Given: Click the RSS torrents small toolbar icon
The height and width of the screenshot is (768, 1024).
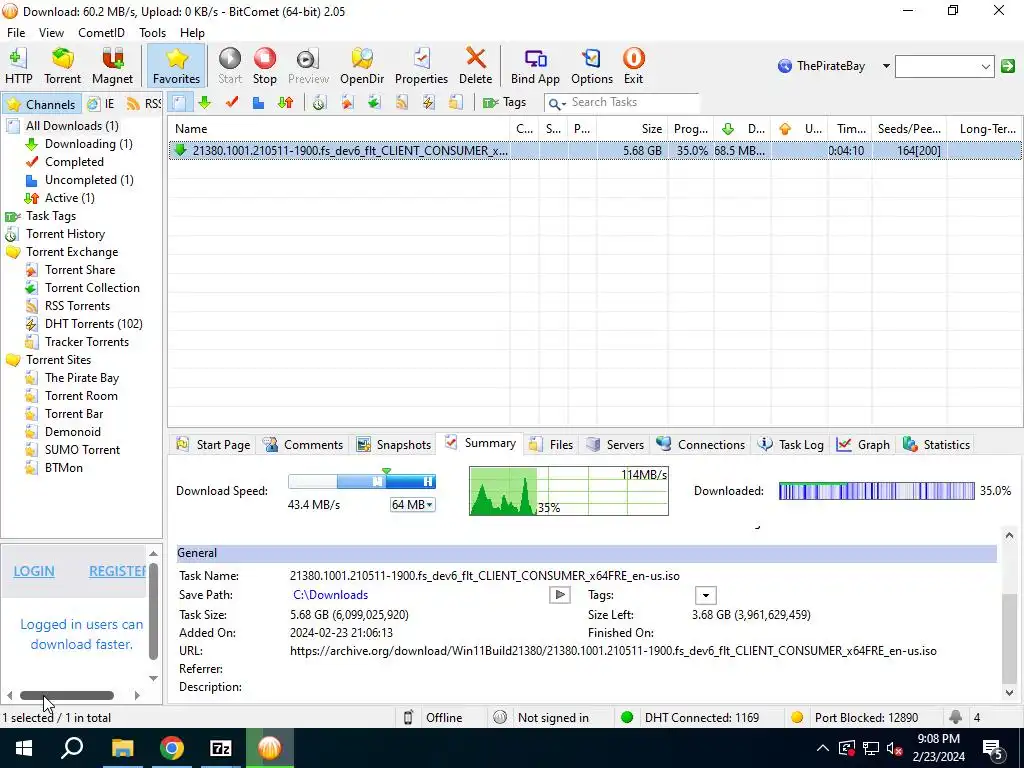Looking at the screenshot, I should pyautogui.click(x=401, y=103).
